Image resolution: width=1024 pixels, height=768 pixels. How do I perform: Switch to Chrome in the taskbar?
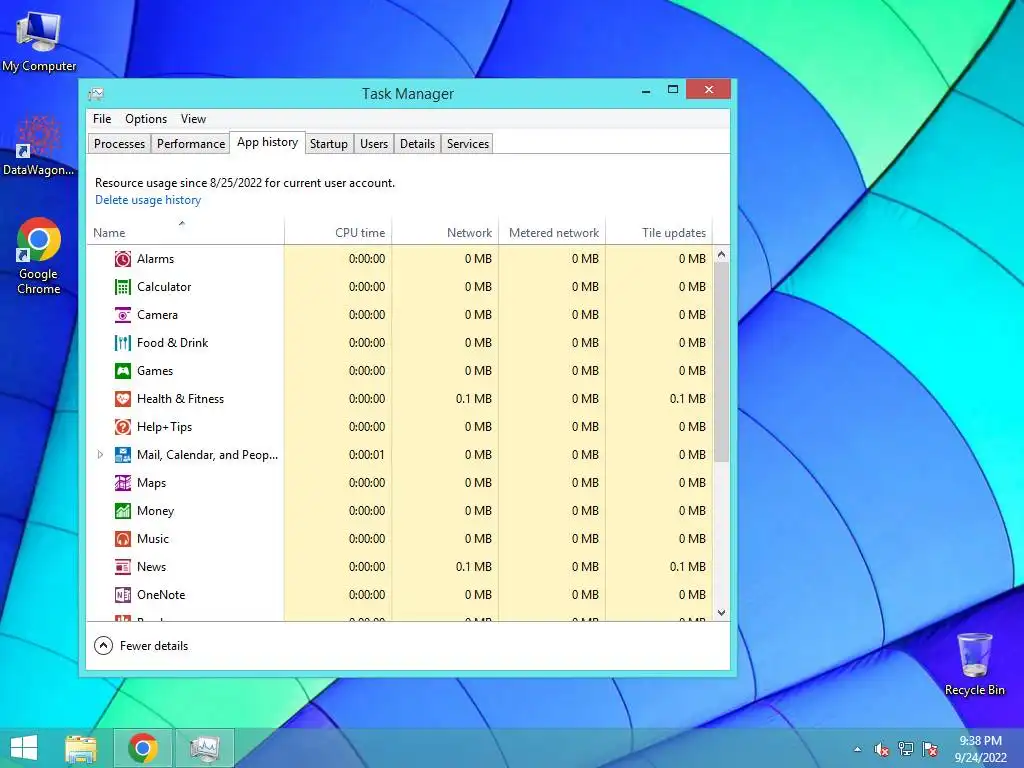[143, 748]
